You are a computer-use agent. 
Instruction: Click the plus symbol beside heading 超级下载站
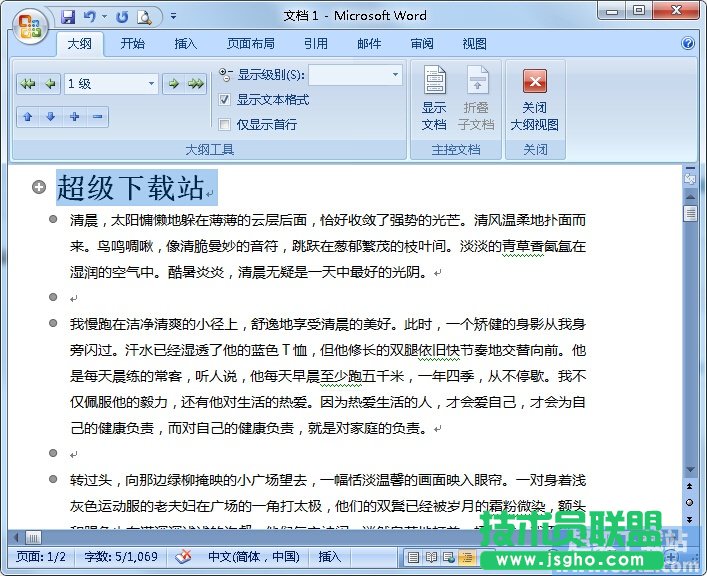pos(39,187)
